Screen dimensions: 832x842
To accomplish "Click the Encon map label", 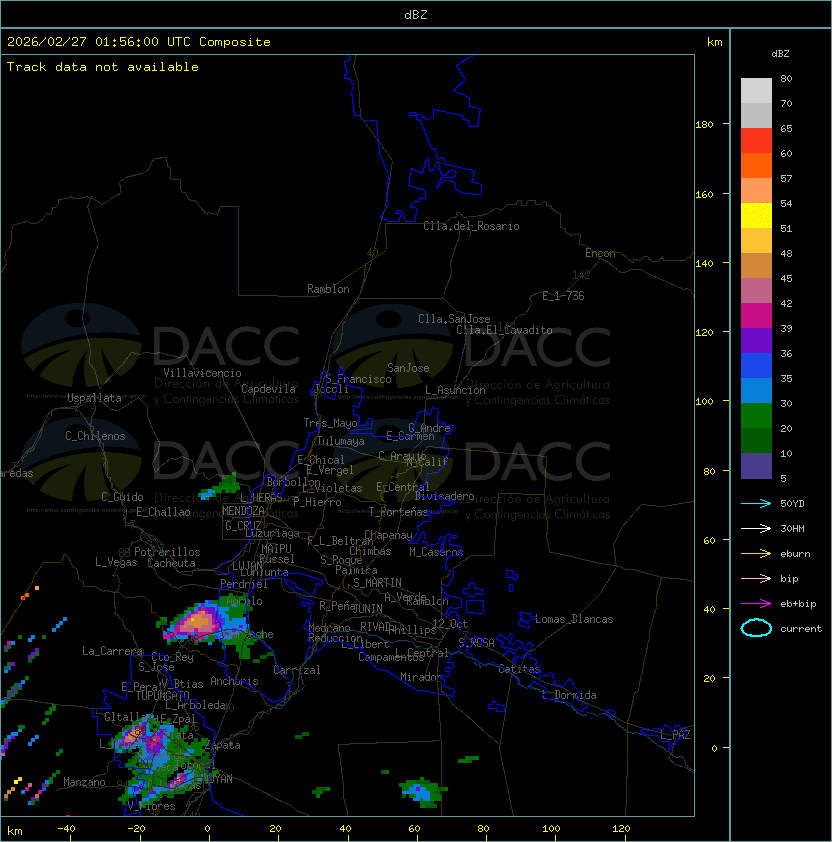I will click(x=600, y=253).
